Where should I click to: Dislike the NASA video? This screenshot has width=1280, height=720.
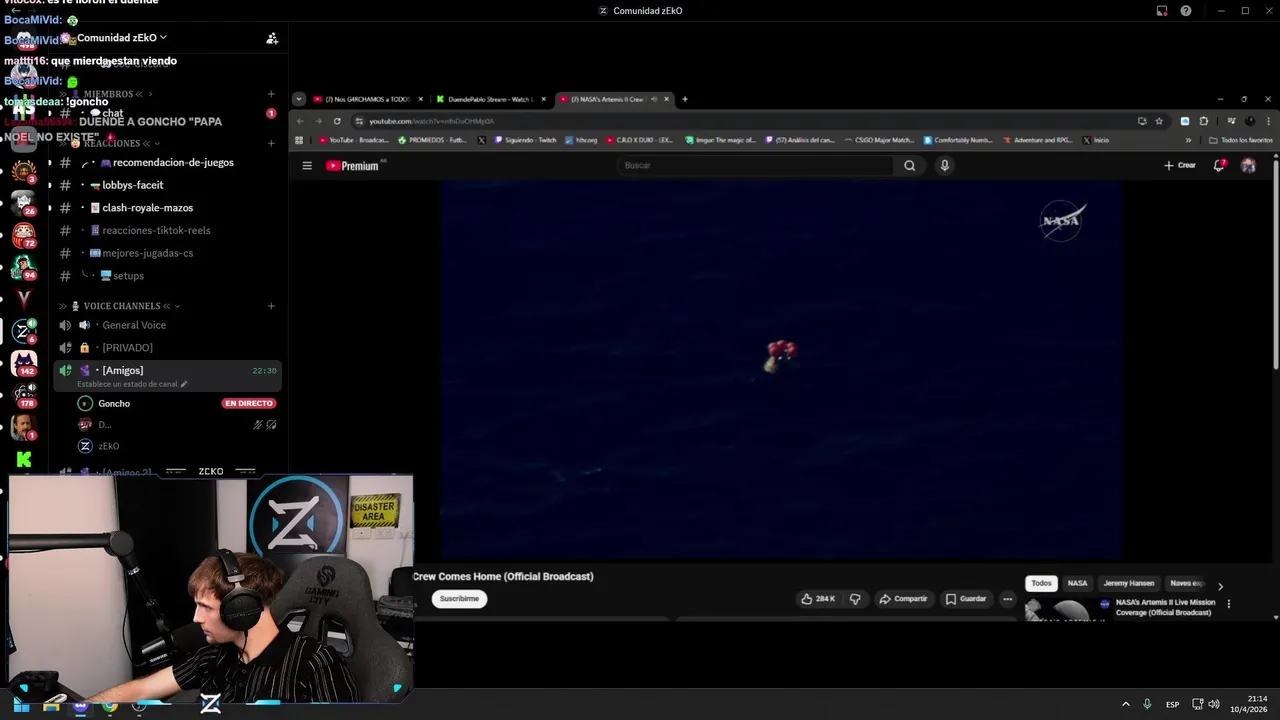855,599
